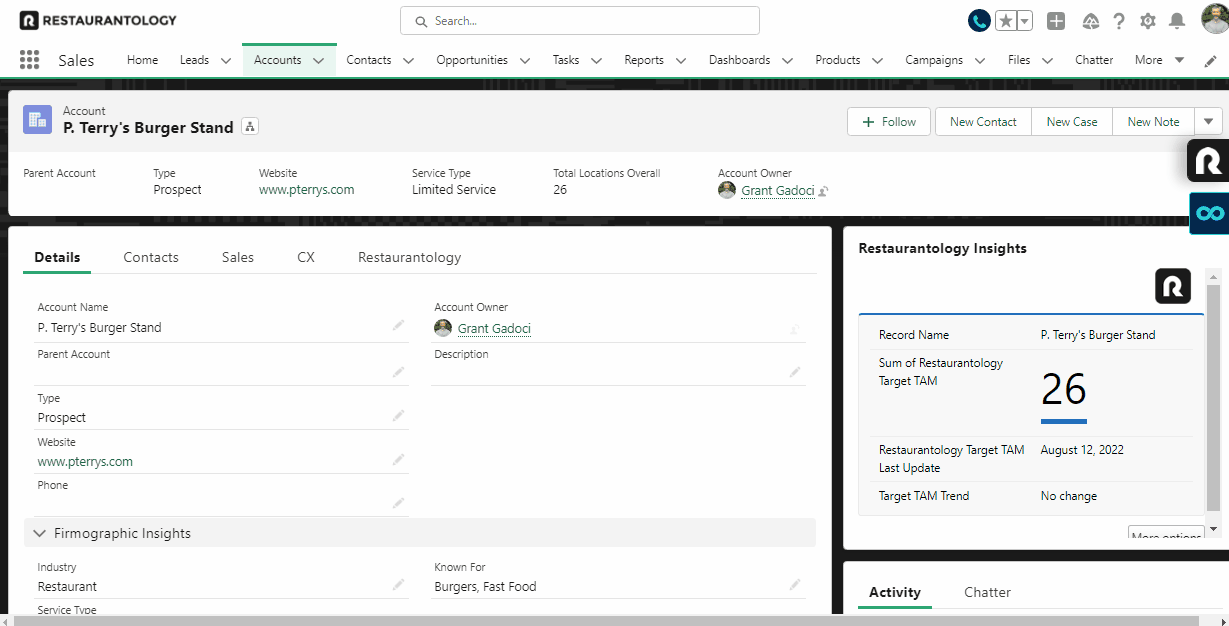This screenshot has width=1229, height=626.
Task: Open the App Launcher grid icon
Action: coord(29,60)
